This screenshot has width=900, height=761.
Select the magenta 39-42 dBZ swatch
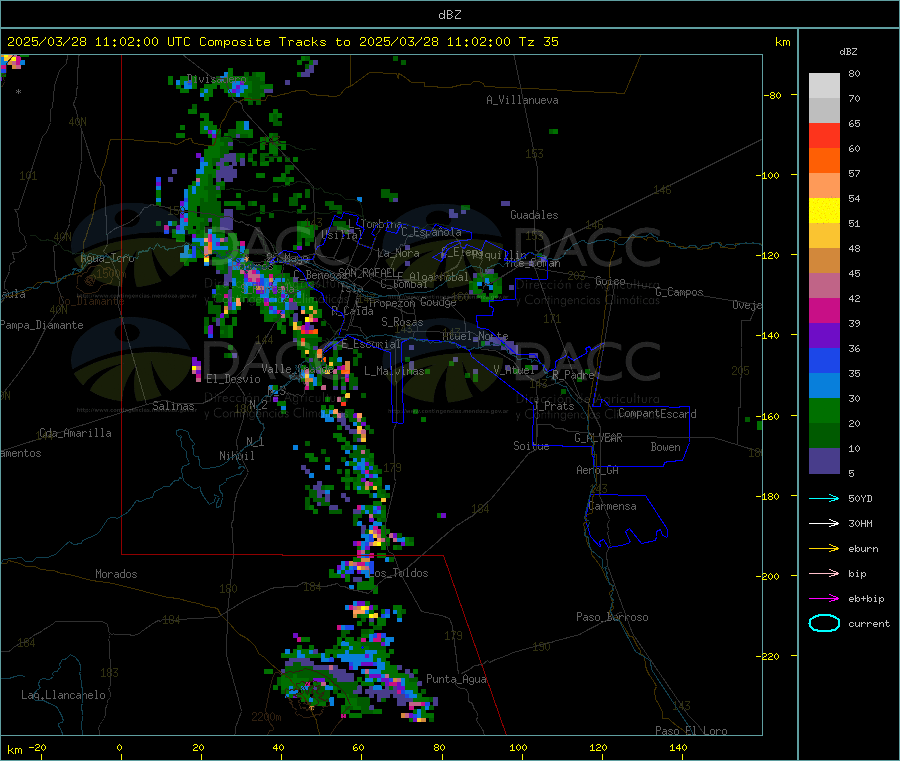click(824, 310)
